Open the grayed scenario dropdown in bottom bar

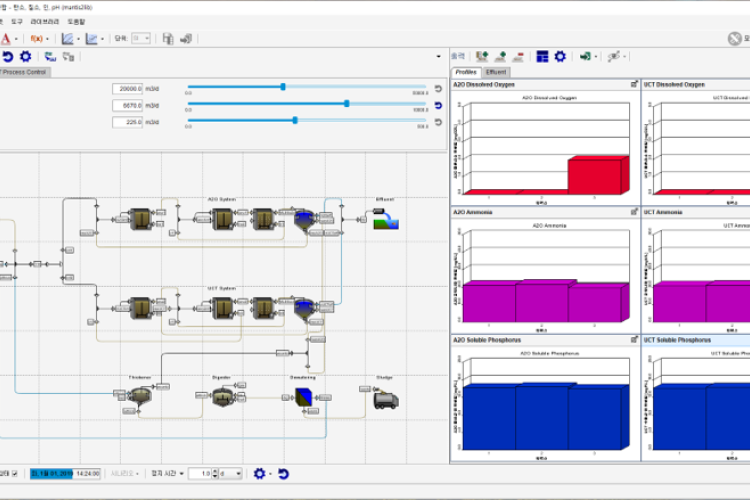(125, 473)
